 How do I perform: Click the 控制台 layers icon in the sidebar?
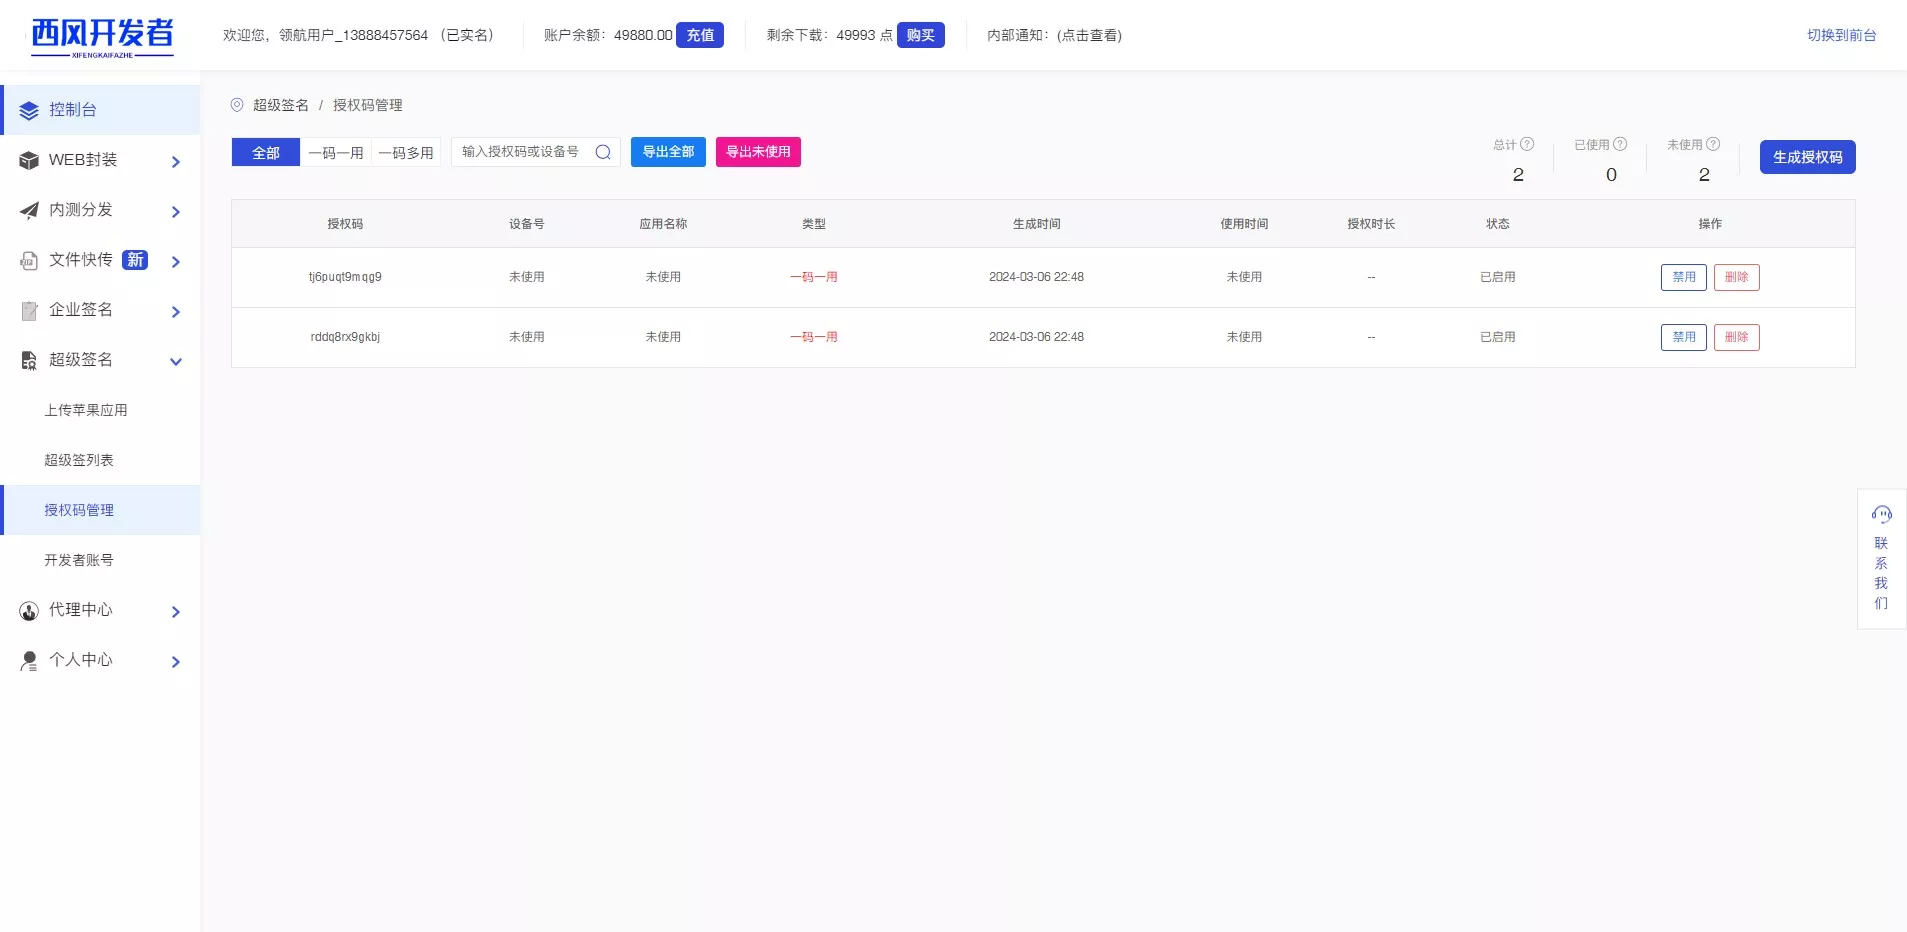pos(29,110)
